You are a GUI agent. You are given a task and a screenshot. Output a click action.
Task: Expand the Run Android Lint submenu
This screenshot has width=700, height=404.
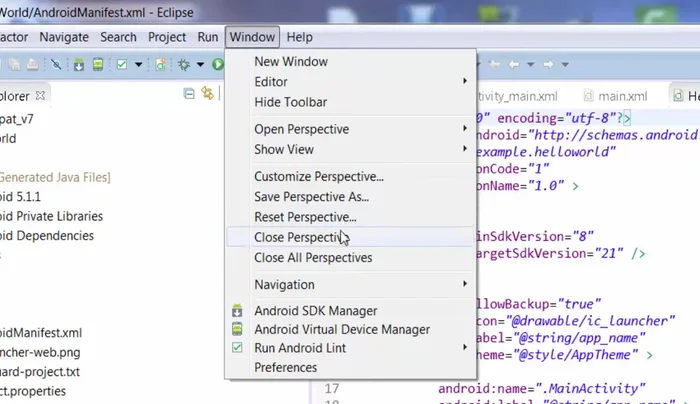350,348
